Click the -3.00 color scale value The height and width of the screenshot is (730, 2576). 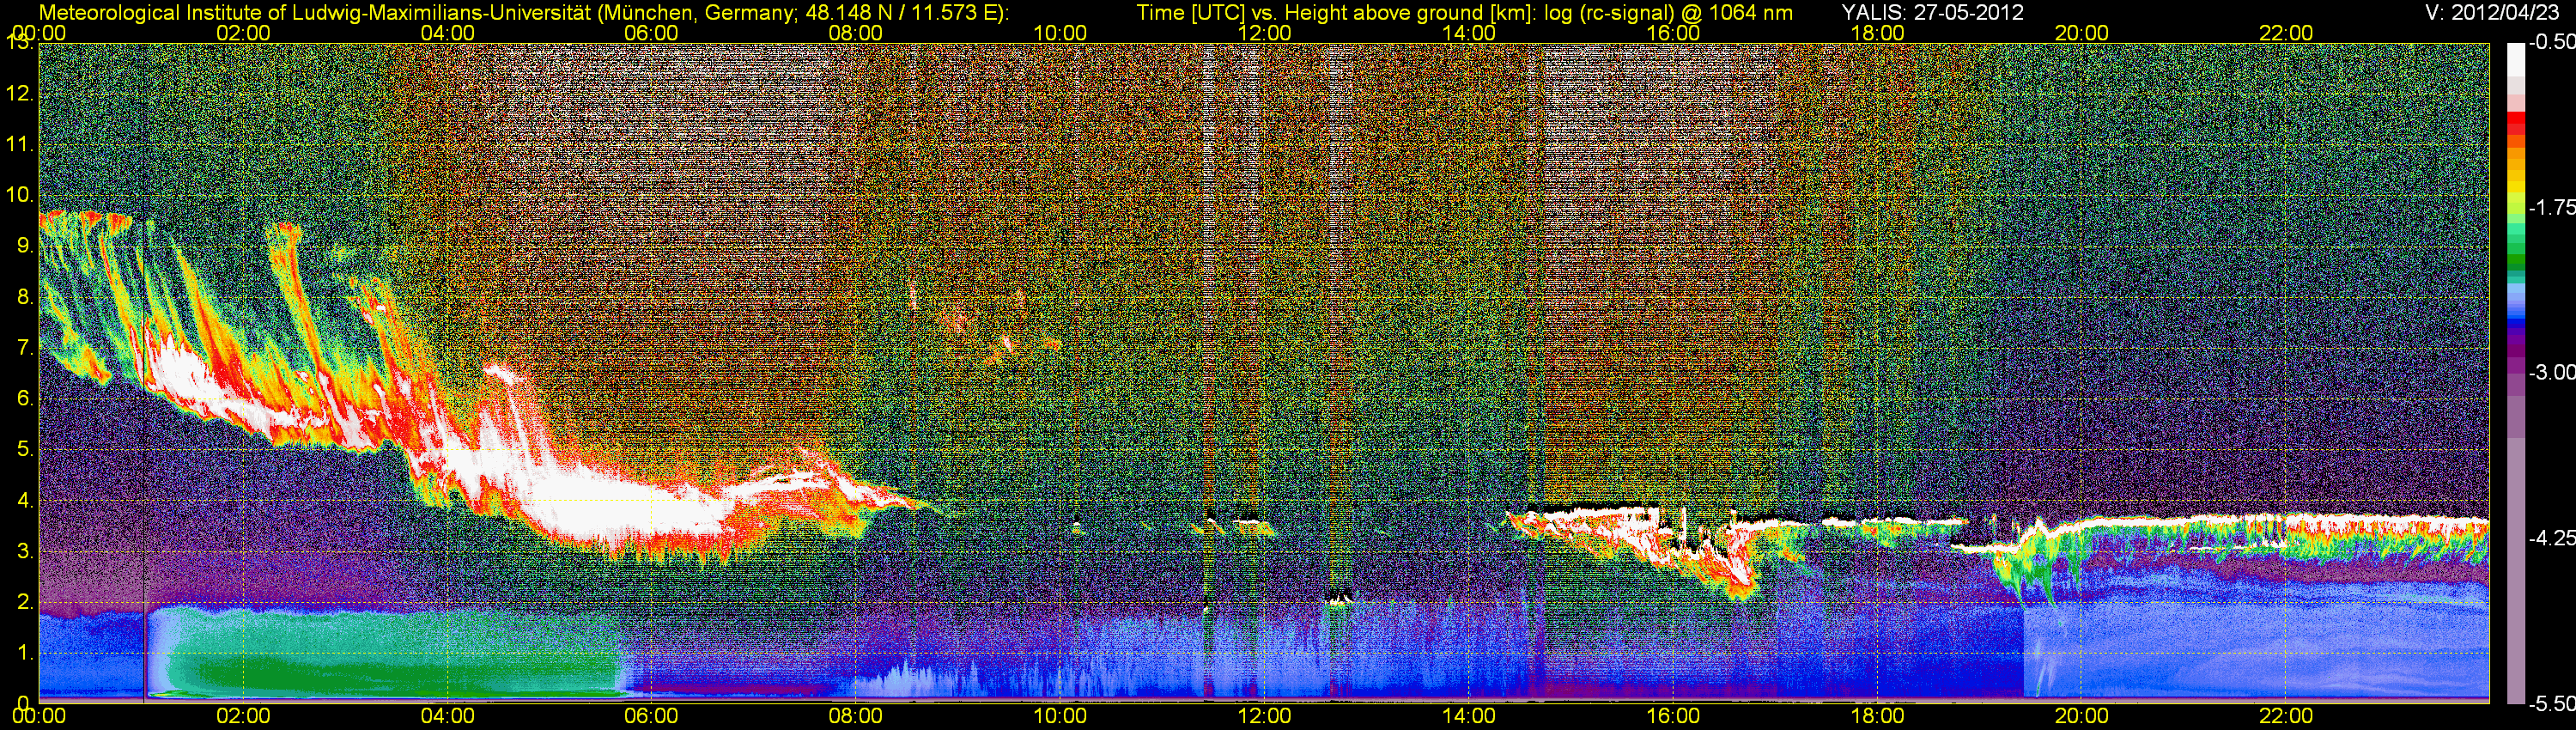(x=2551, y=372)
